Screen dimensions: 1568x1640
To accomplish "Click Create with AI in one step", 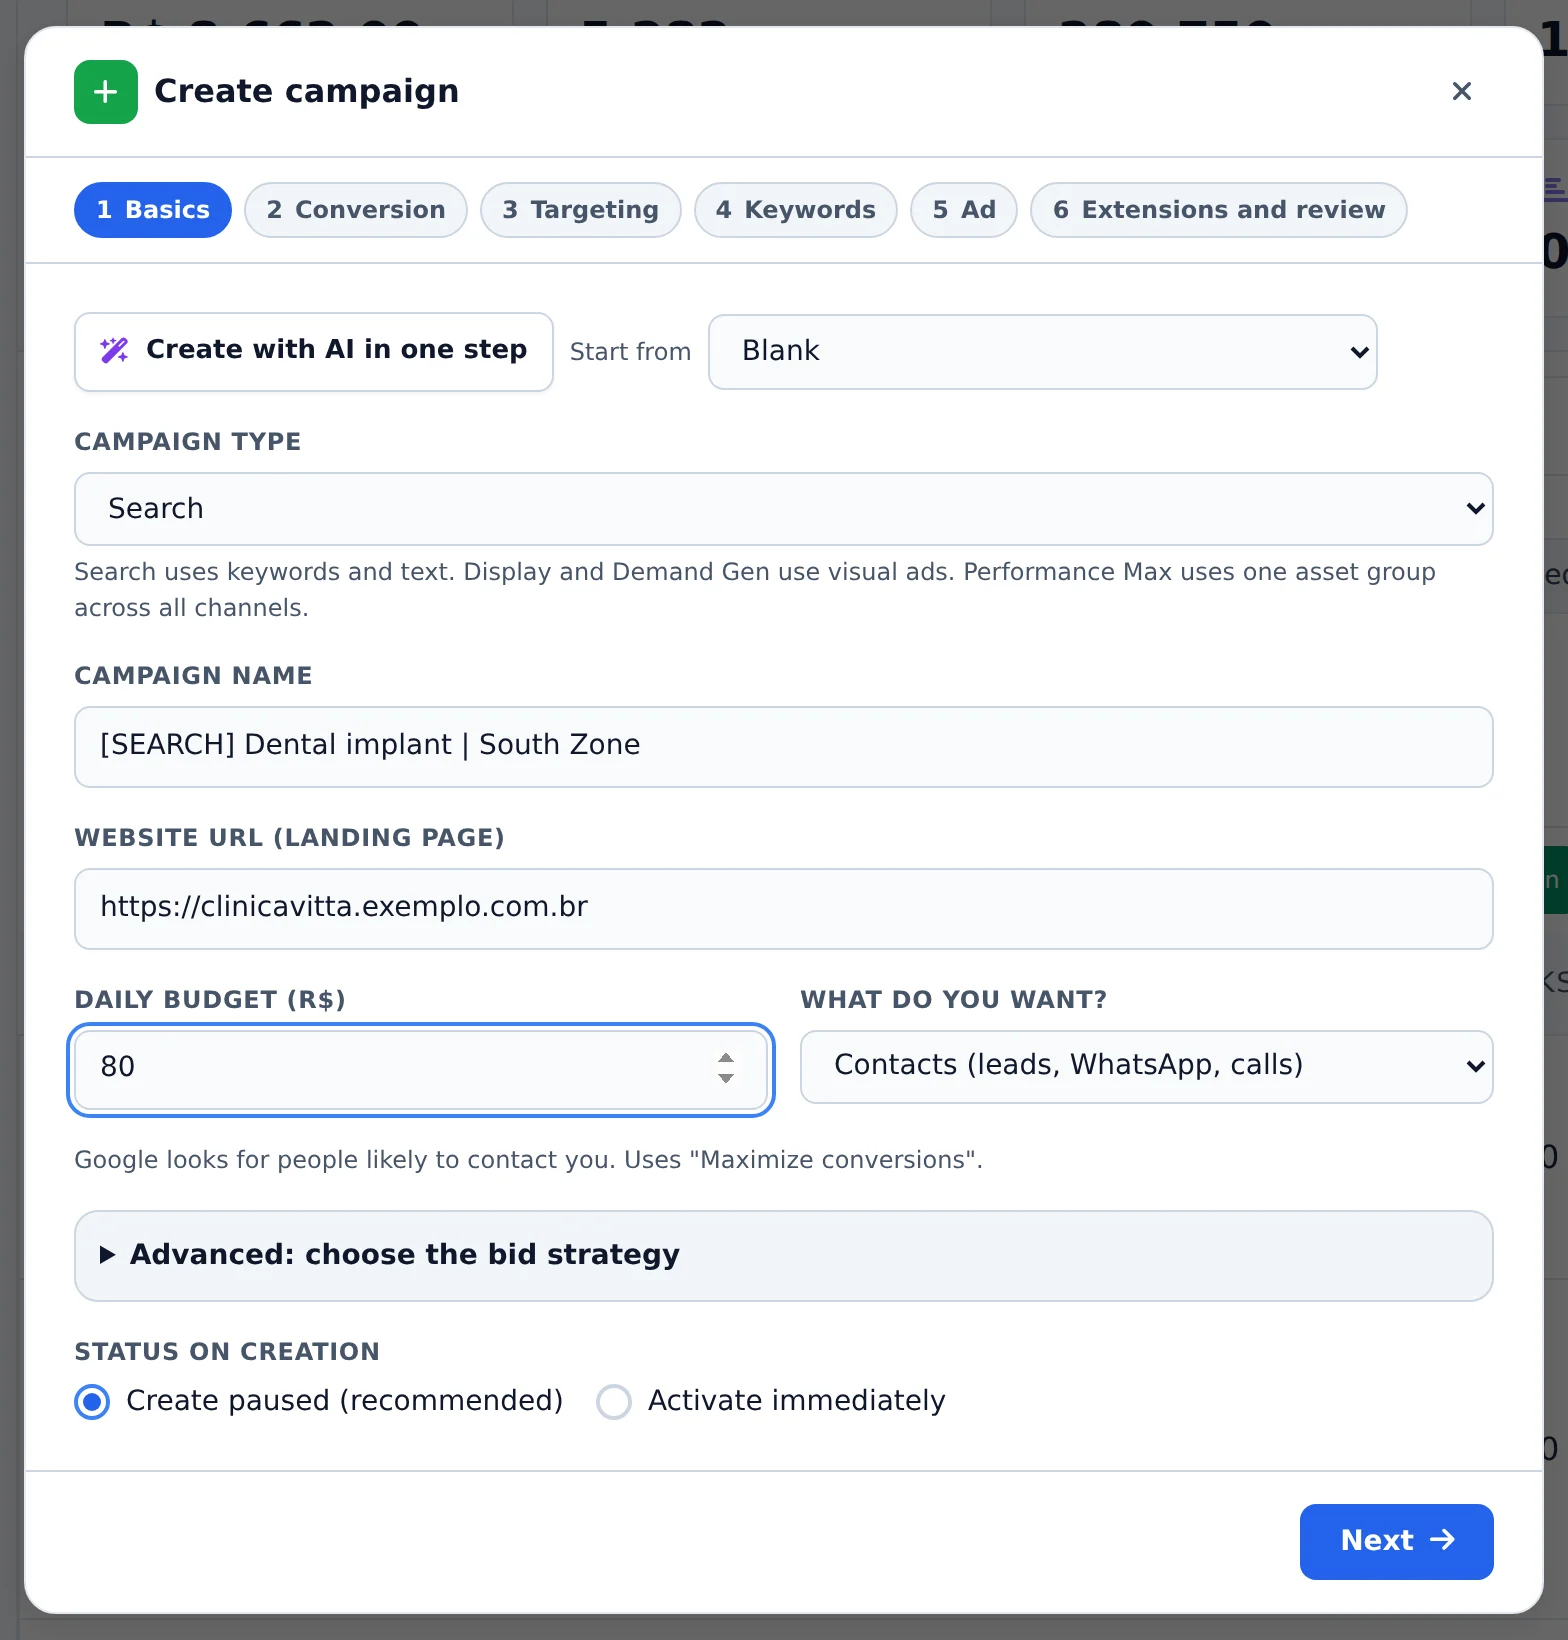I will pos(313,352).
